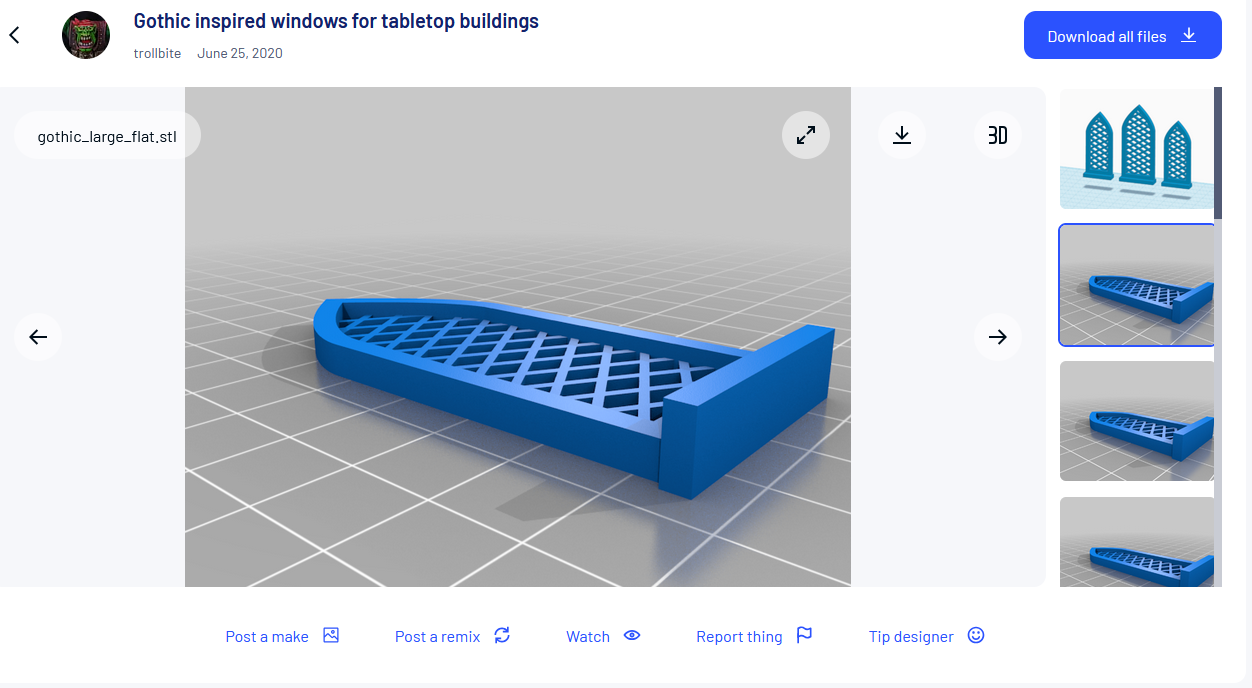Go back using the left chevron arrow
Viewport: 1252px width, 688px height.
pos(14,35)
